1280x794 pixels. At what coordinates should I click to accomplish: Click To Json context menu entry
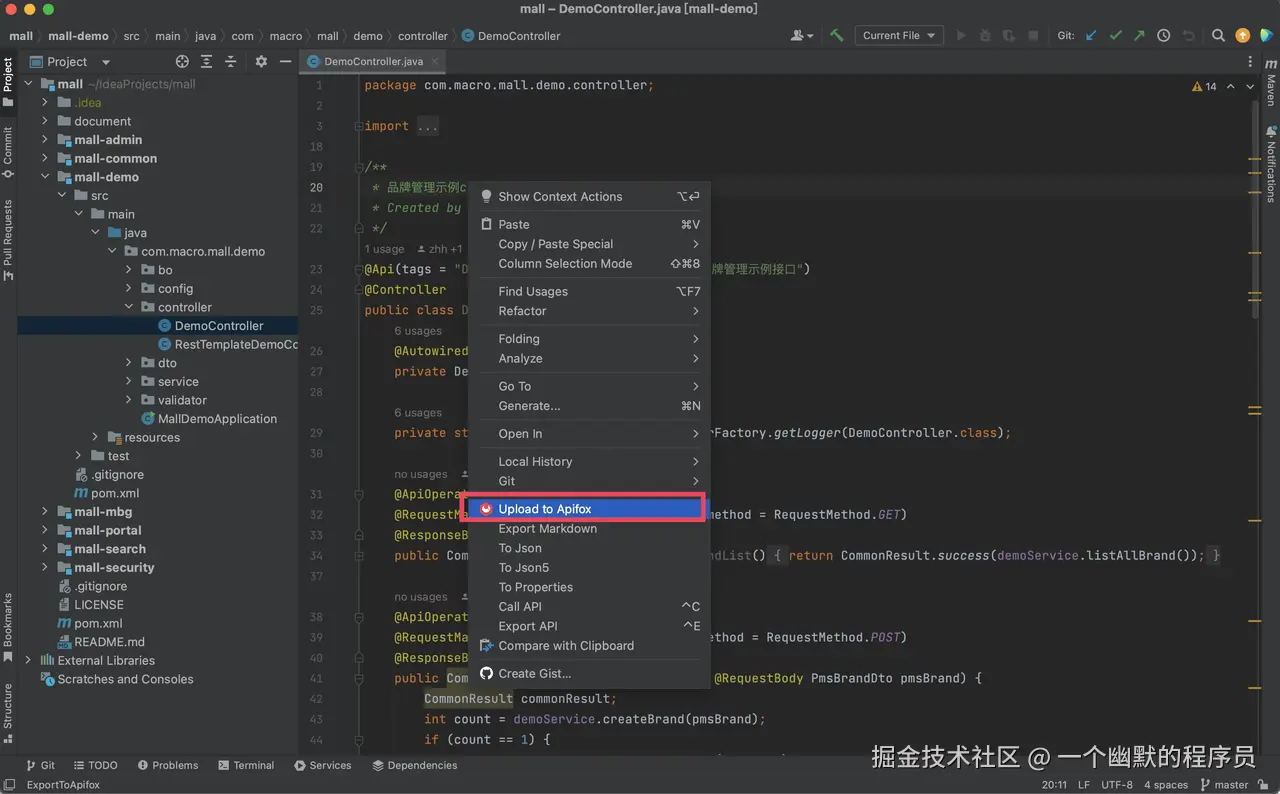589,548
